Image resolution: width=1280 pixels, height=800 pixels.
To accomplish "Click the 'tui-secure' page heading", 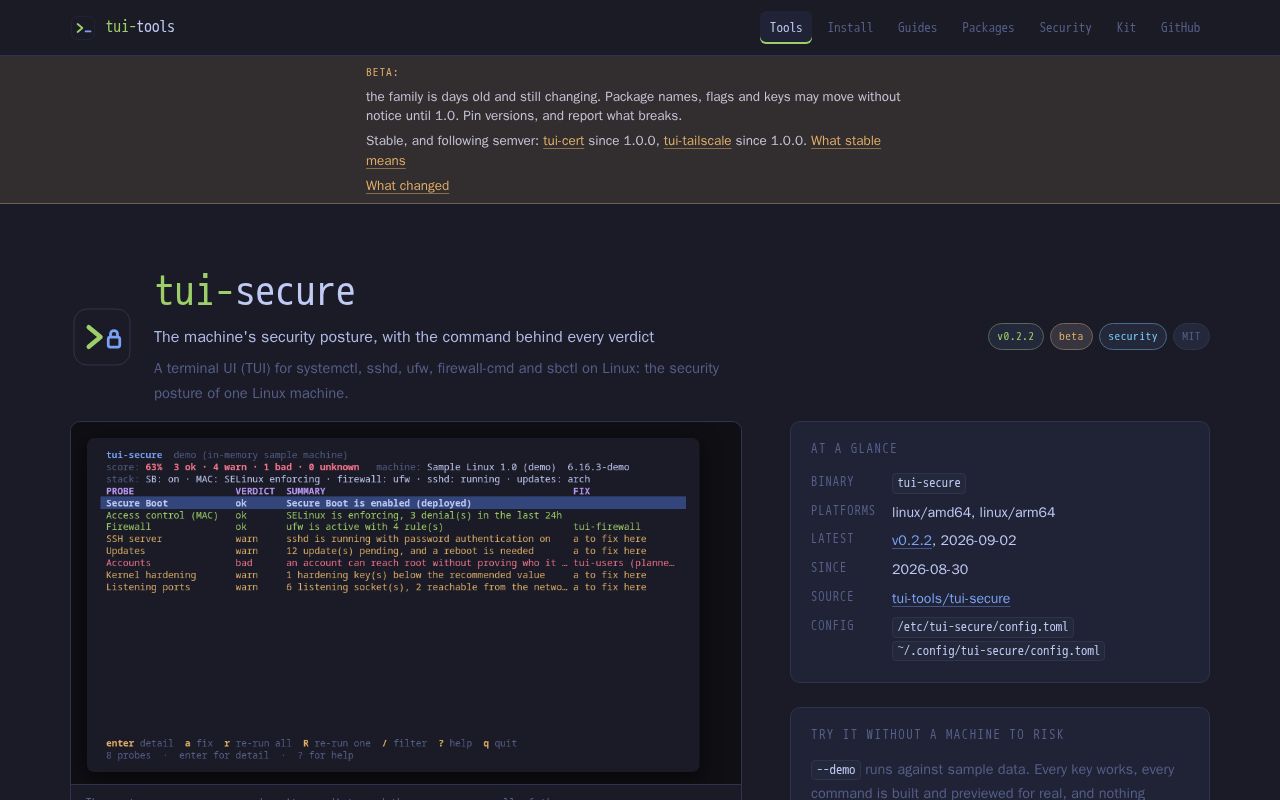I will click(x=255, y=291).
